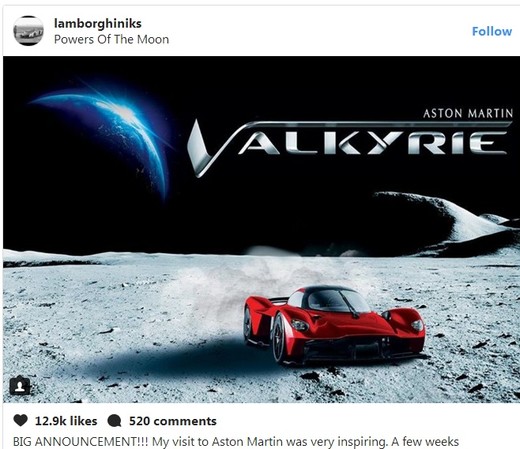This screenshot has height=449, width=520.
Task: Show tagged people icon on the photo
Action: click(x=20, y=385)
